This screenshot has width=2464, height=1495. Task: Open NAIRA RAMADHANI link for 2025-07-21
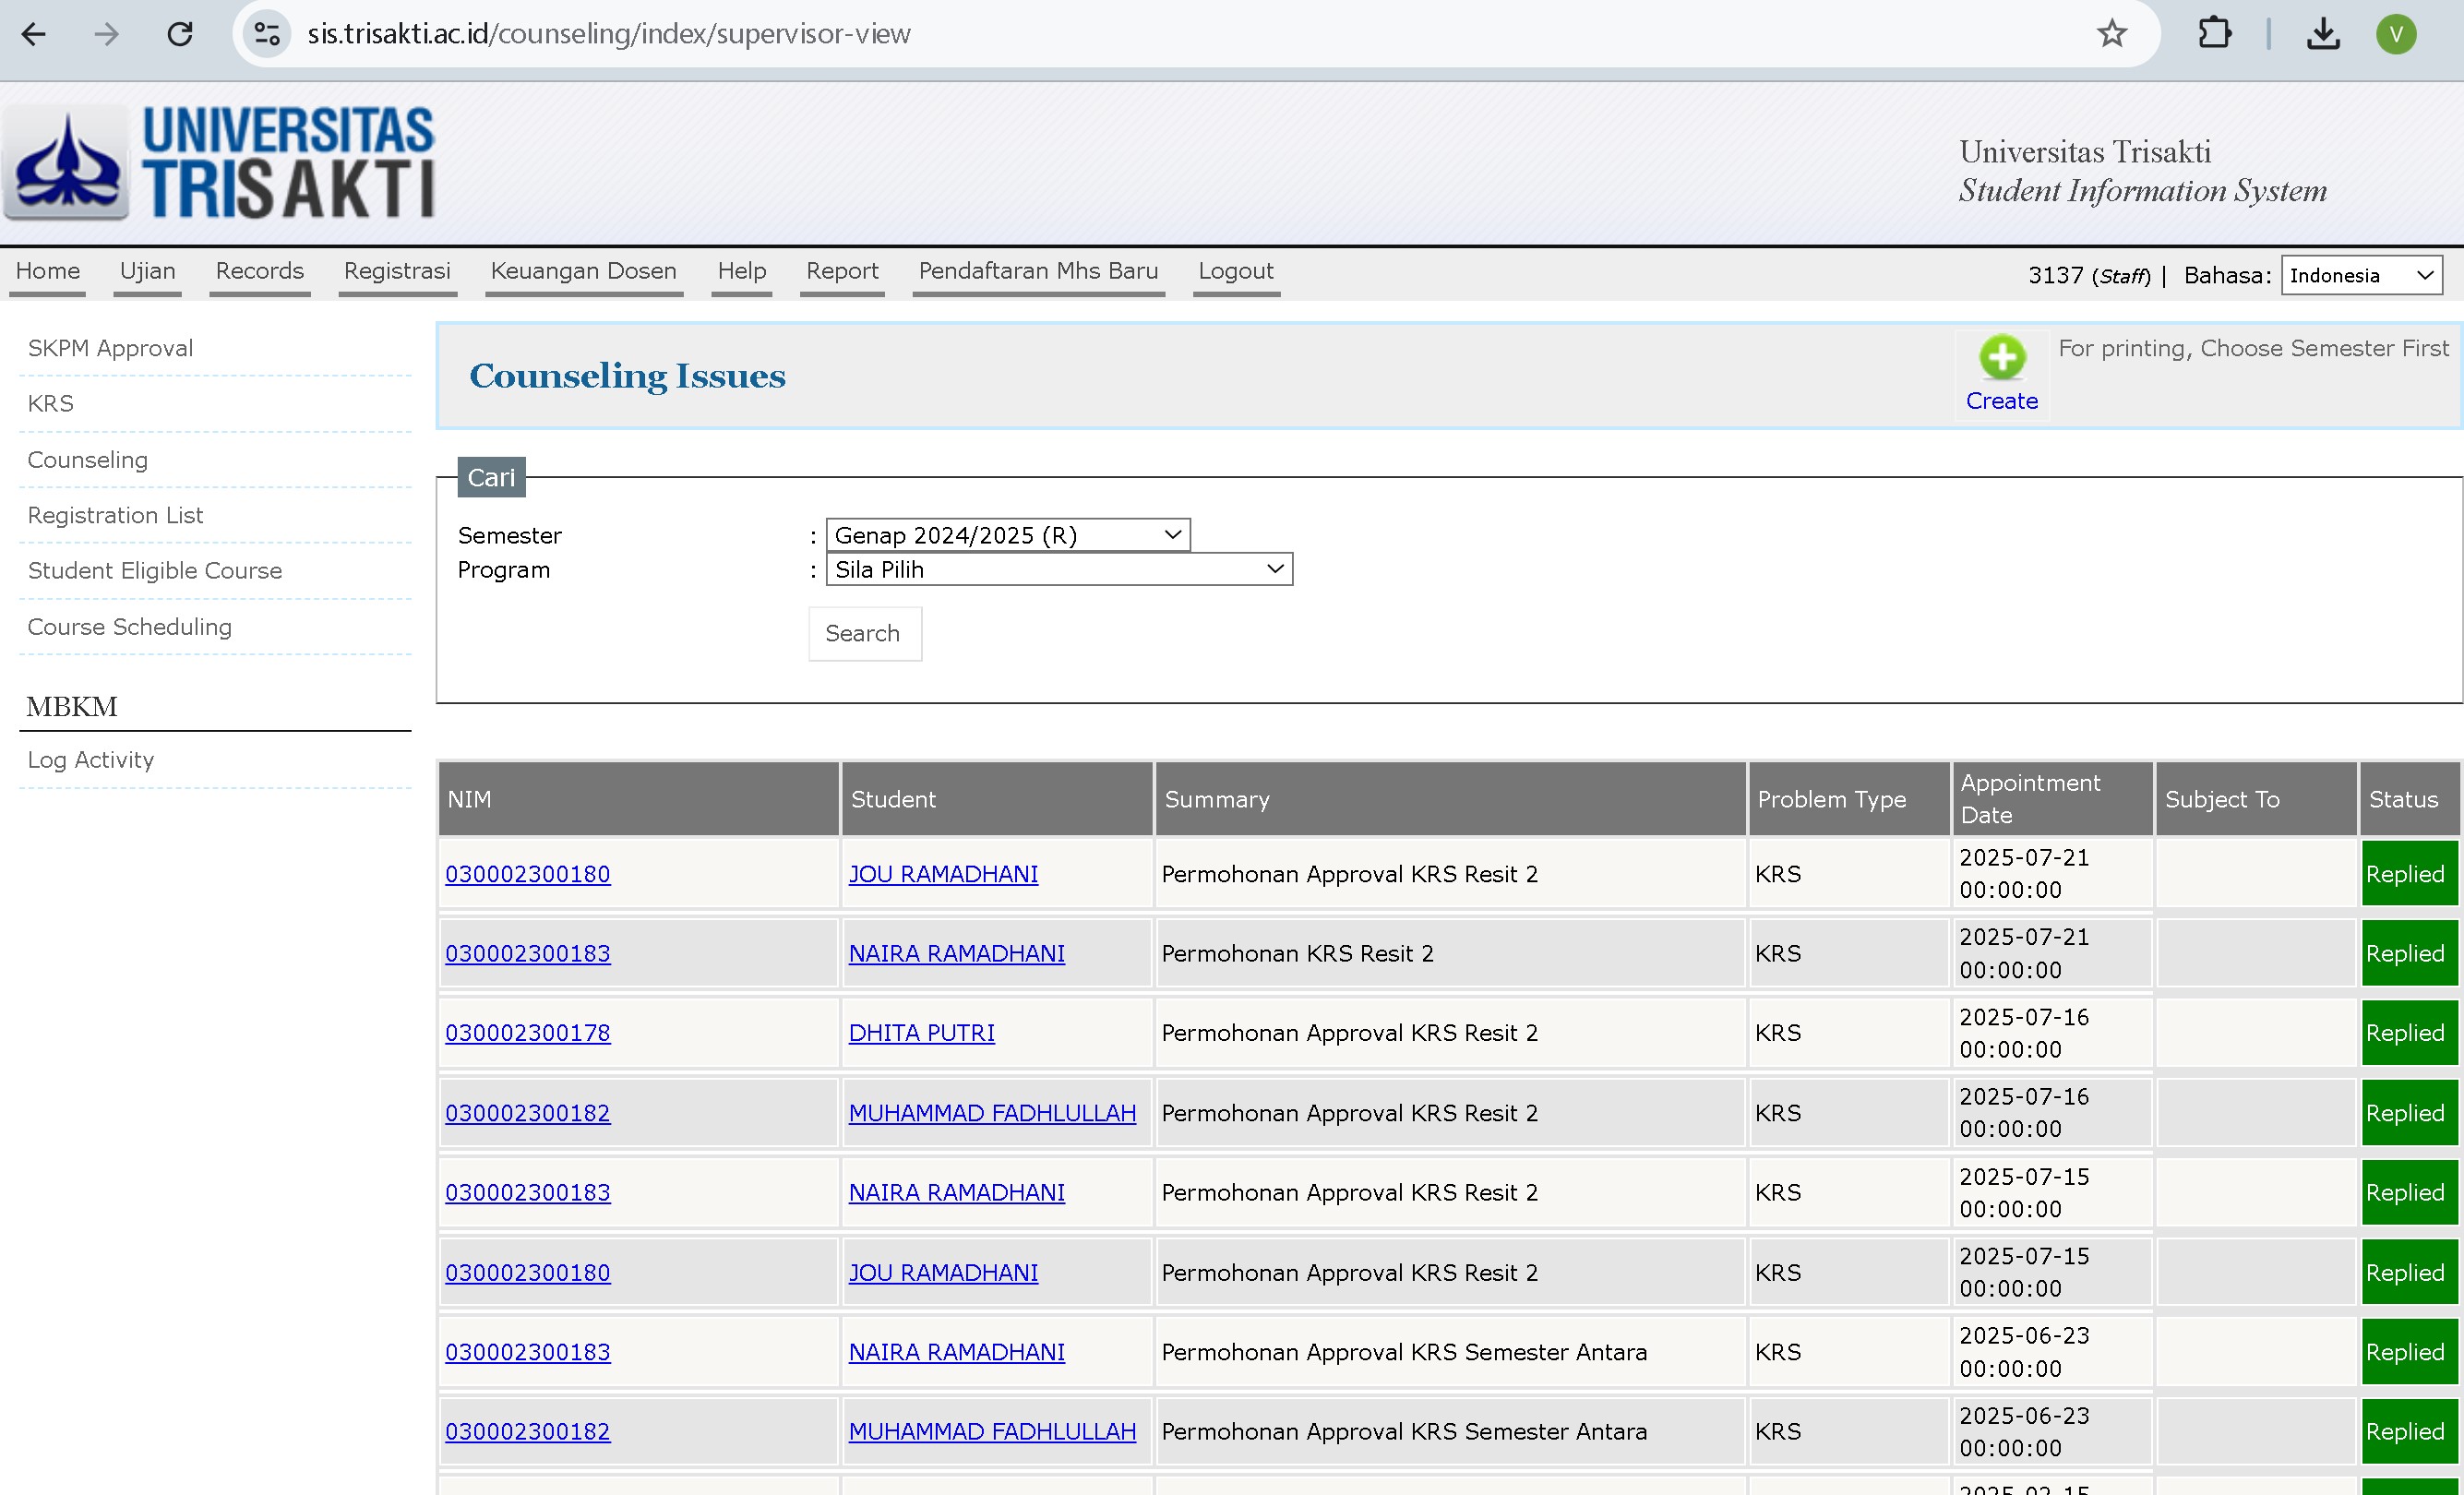[957, 953]
